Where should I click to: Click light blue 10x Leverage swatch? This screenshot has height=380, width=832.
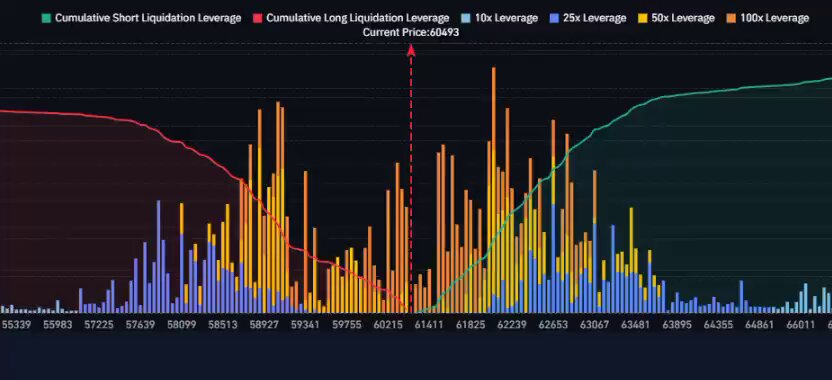(466, 18)
